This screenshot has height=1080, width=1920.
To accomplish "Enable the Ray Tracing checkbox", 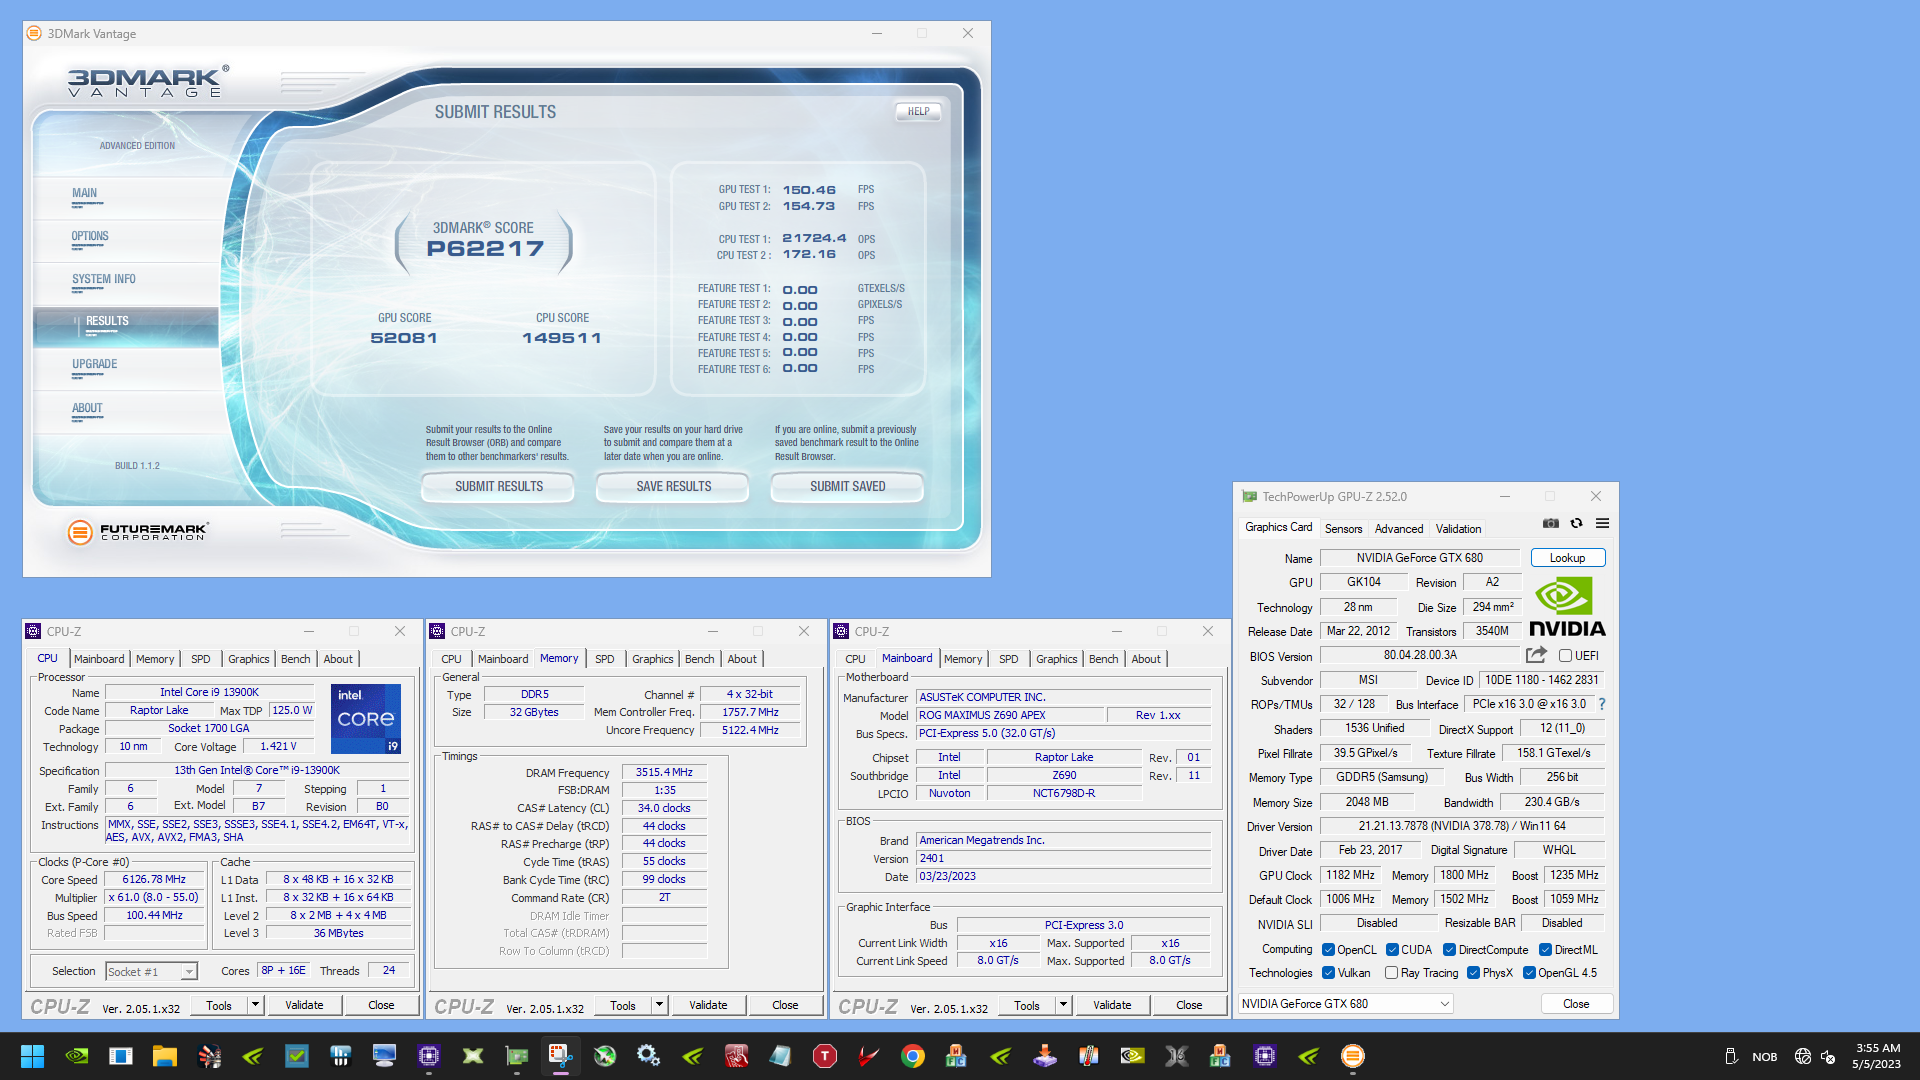I will point(1391,973).
